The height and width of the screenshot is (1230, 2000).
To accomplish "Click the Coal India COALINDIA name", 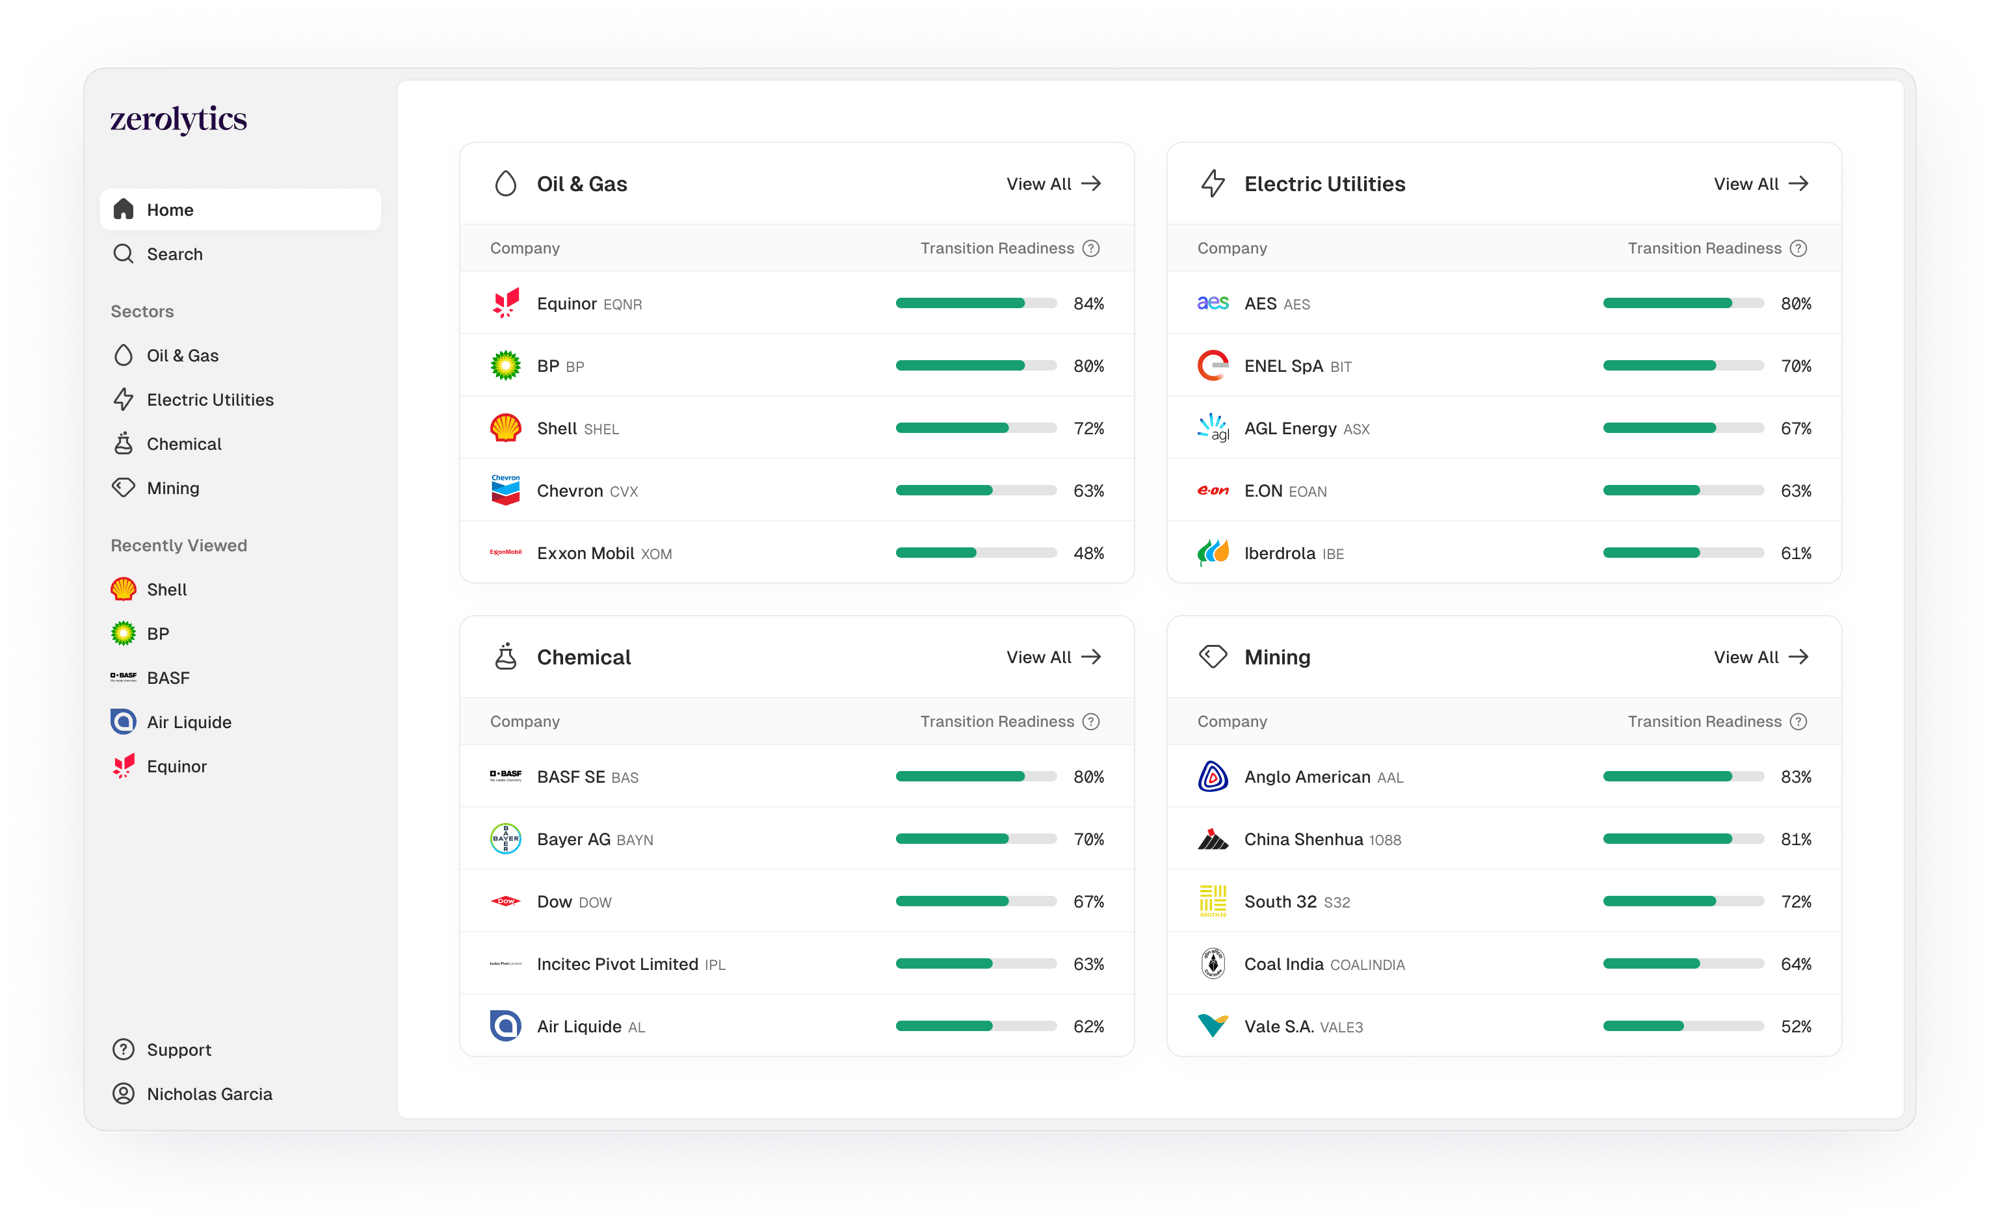I will tap(1324, 964).
